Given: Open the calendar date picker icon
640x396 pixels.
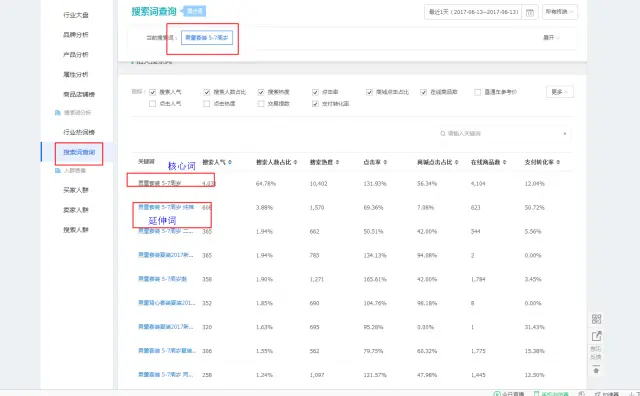Looking at the screenshot, I should (x=530, y=13).
